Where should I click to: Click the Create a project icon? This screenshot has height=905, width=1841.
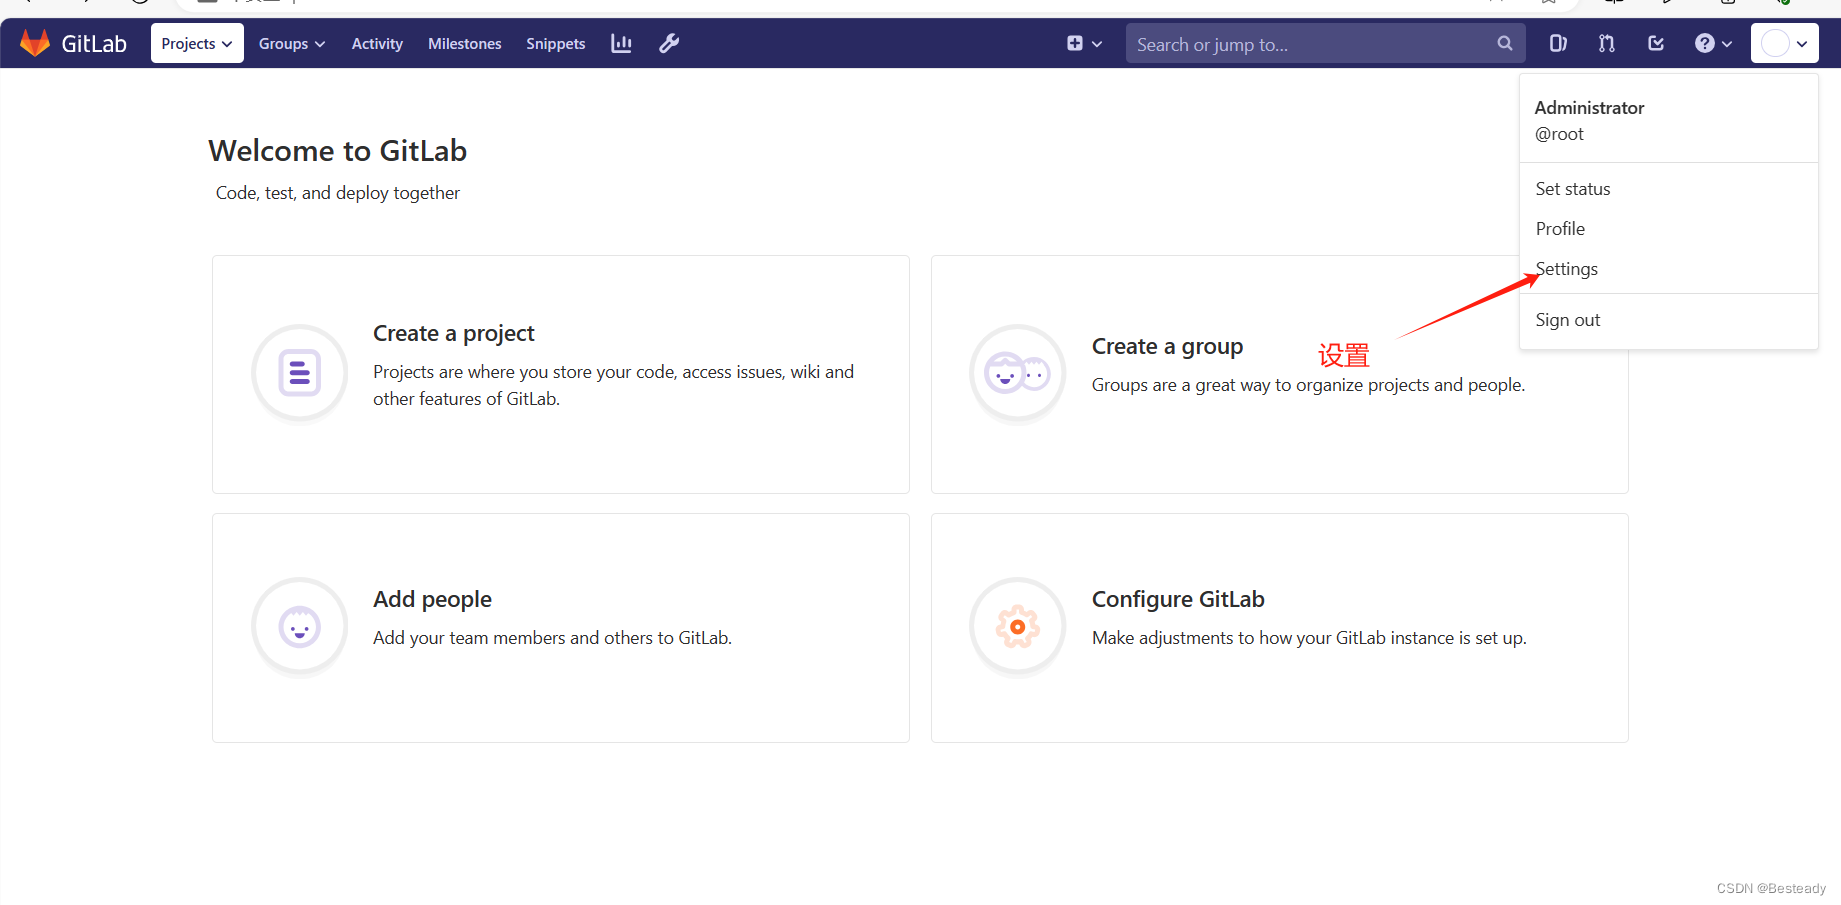(x=300, y=374)
